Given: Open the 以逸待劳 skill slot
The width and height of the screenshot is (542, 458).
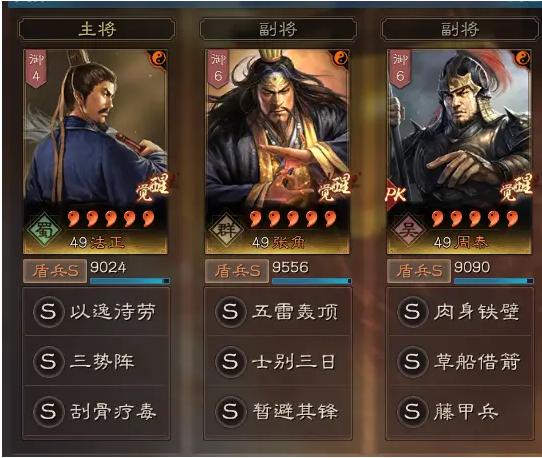Looking at the screenshot, I should [x=96, y=312].
